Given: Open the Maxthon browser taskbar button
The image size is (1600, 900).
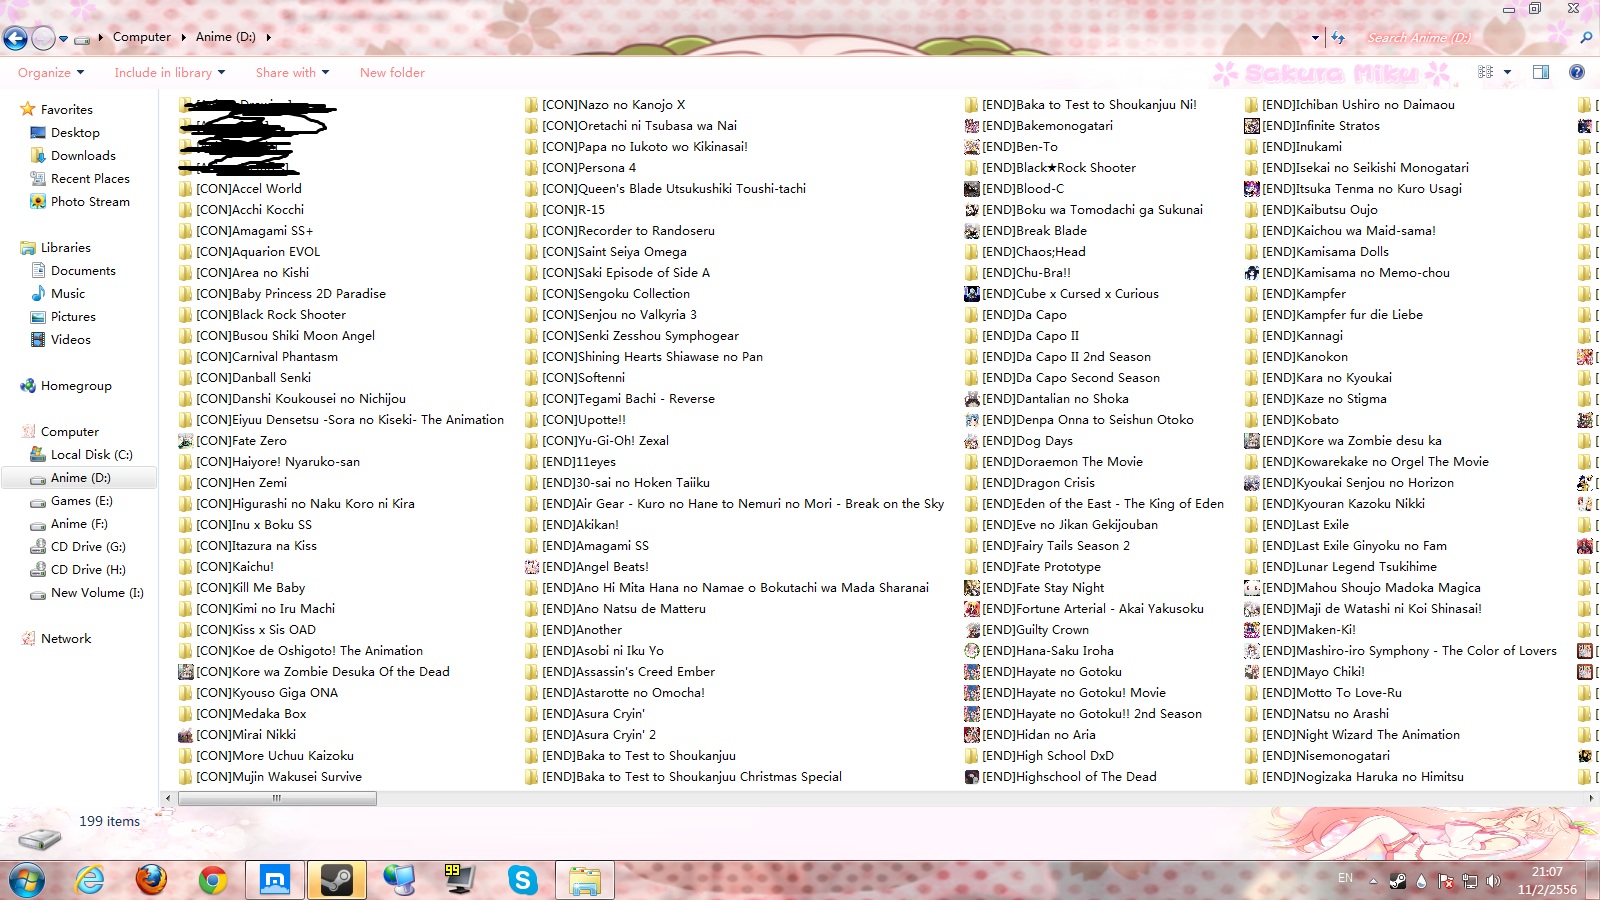Looking at the screenshot, I should pyautogui.click(x=275, y=880).
